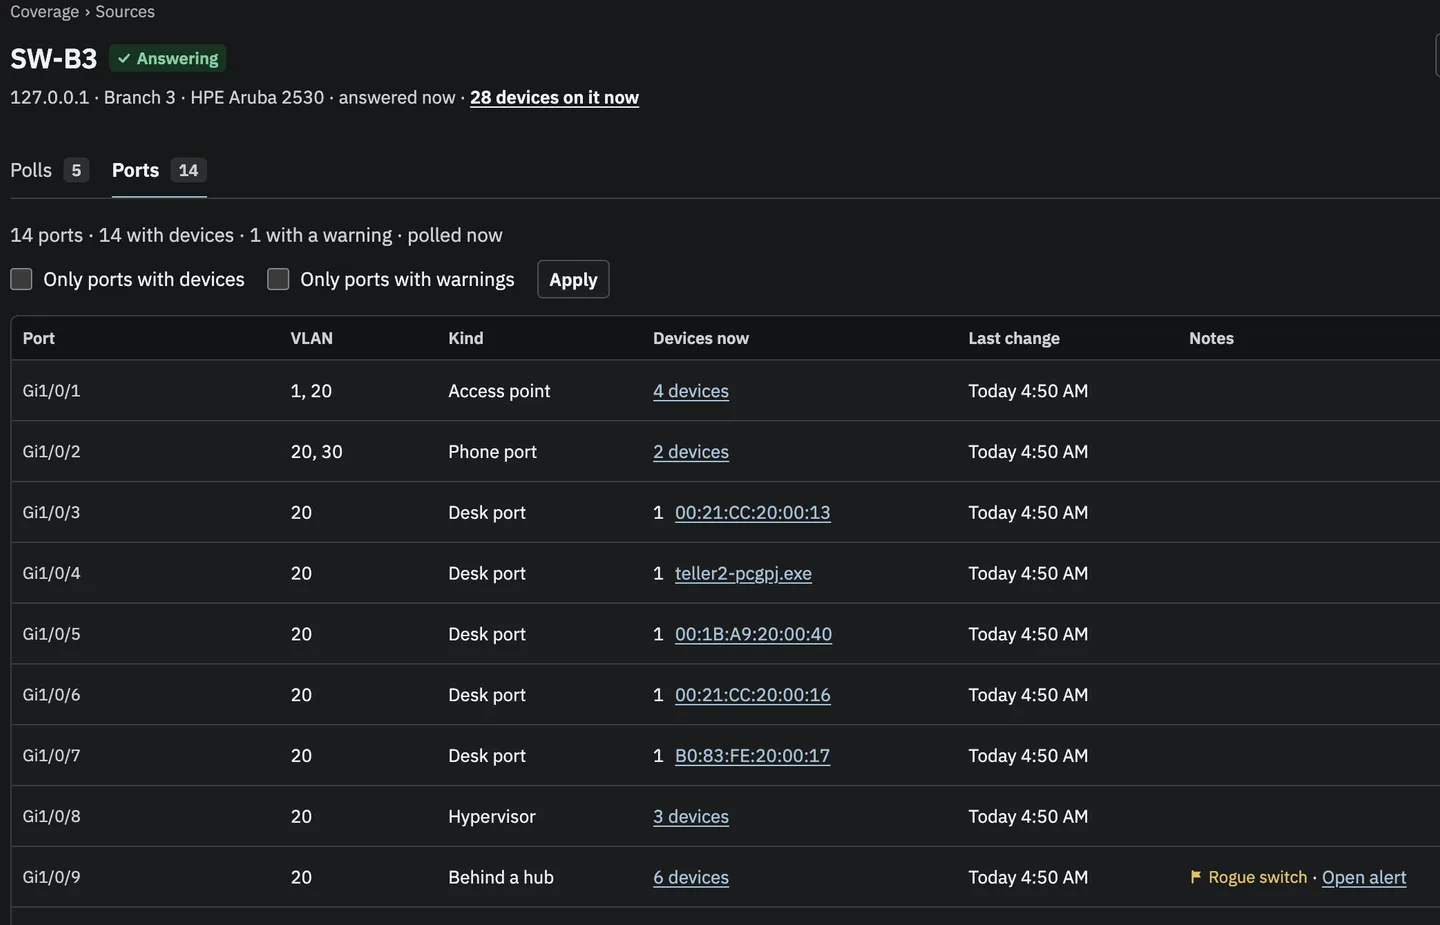Click the Access point kind cell

coord(499,391)
